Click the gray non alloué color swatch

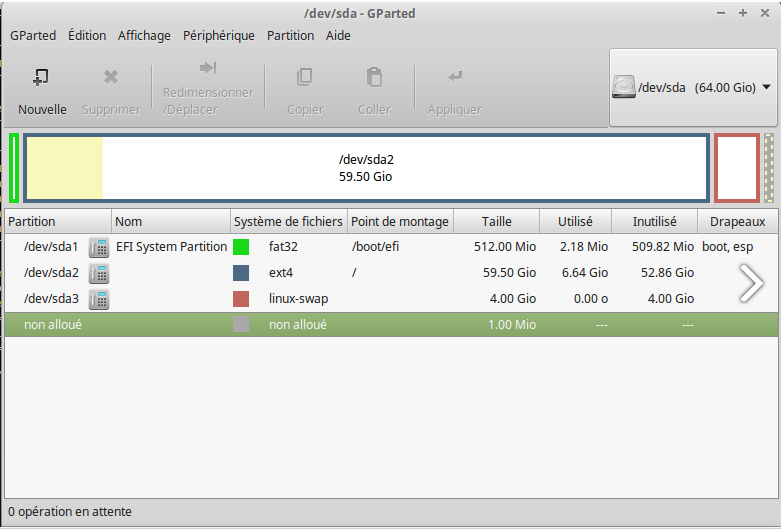click(x=241, y=325)
